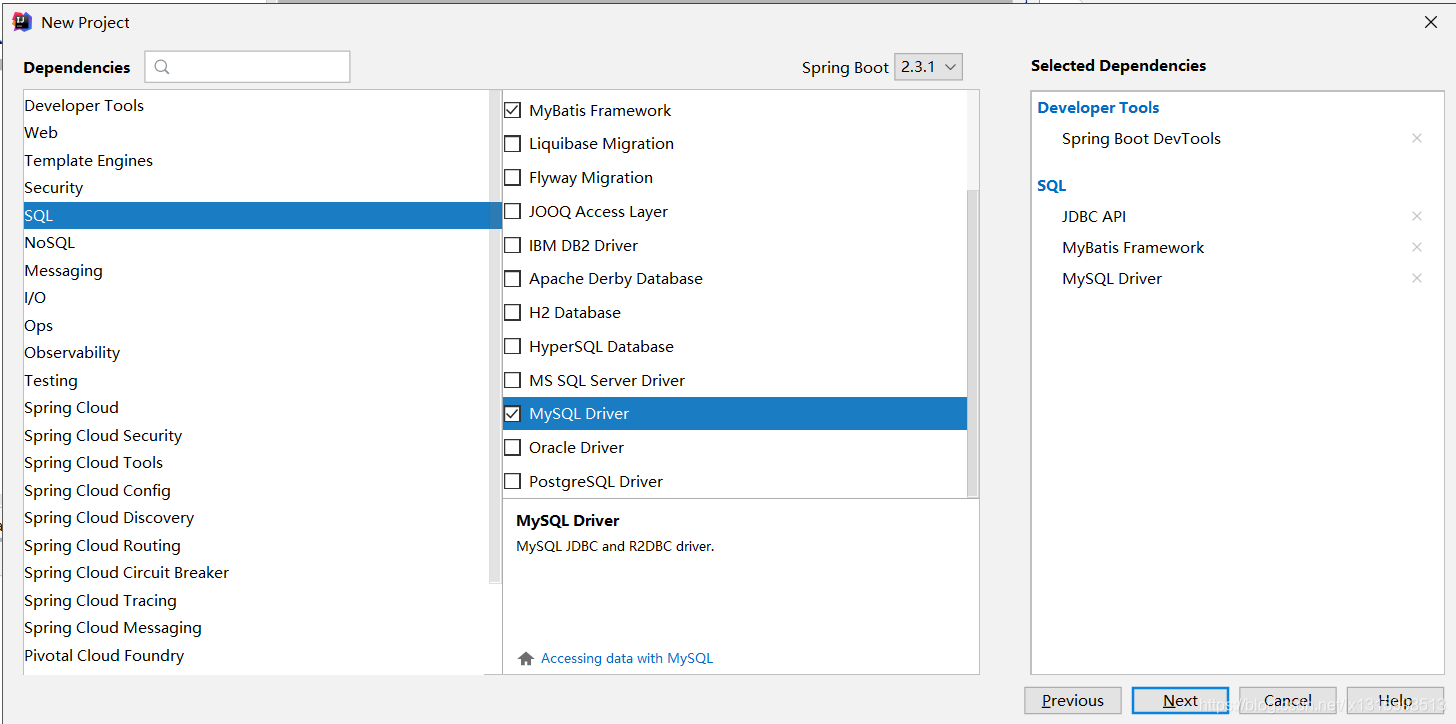The height and width of the screenshot is (724, 1456).
Task: Check MS SQL Server Driver checkbox
Action: (512, 380)
